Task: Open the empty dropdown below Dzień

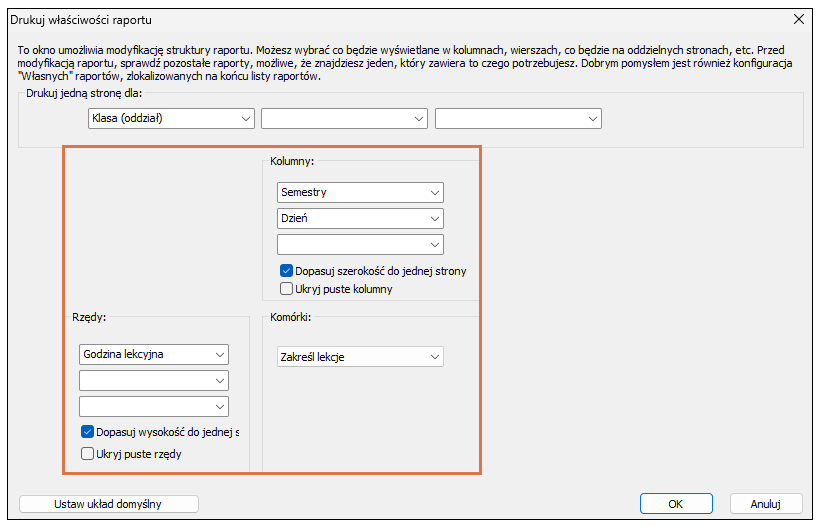Action: [360, 244]
